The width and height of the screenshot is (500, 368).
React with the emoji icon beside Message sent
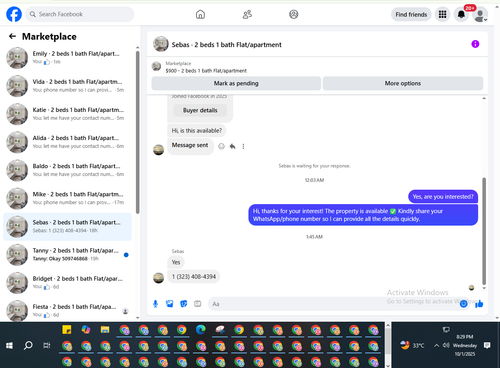point(221,146)
